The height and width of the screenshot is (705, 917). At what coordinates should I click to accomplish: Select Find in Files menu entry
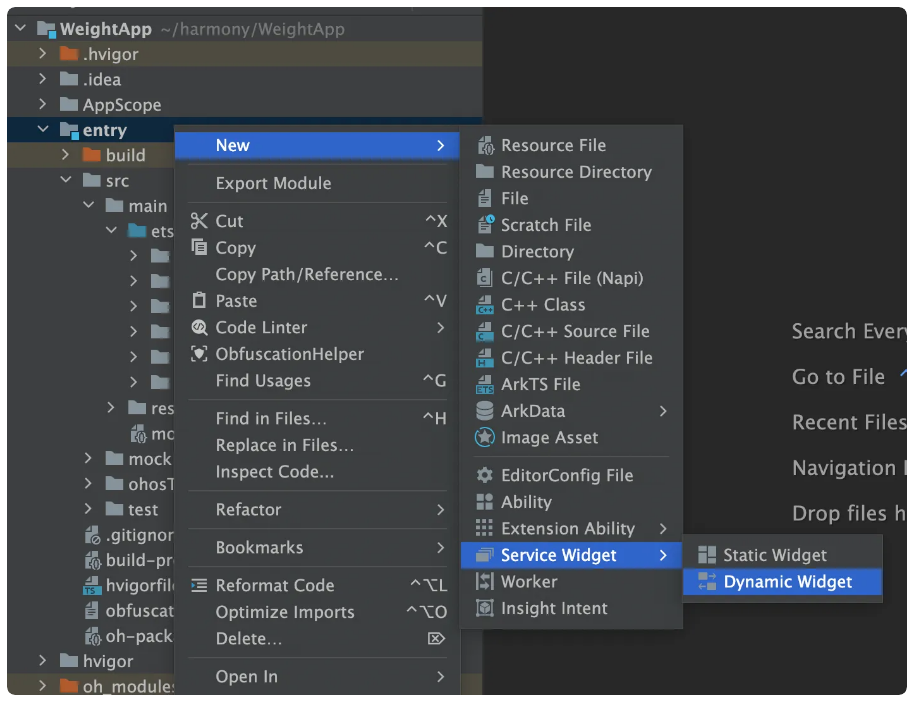(271, 419)
